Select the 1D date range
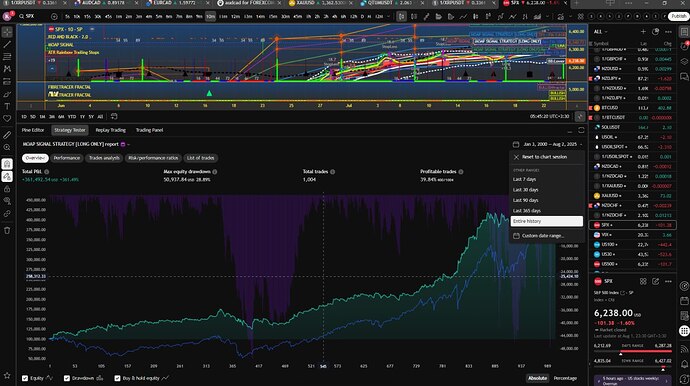The image size is (690, 386). click(x=24, y=117)
